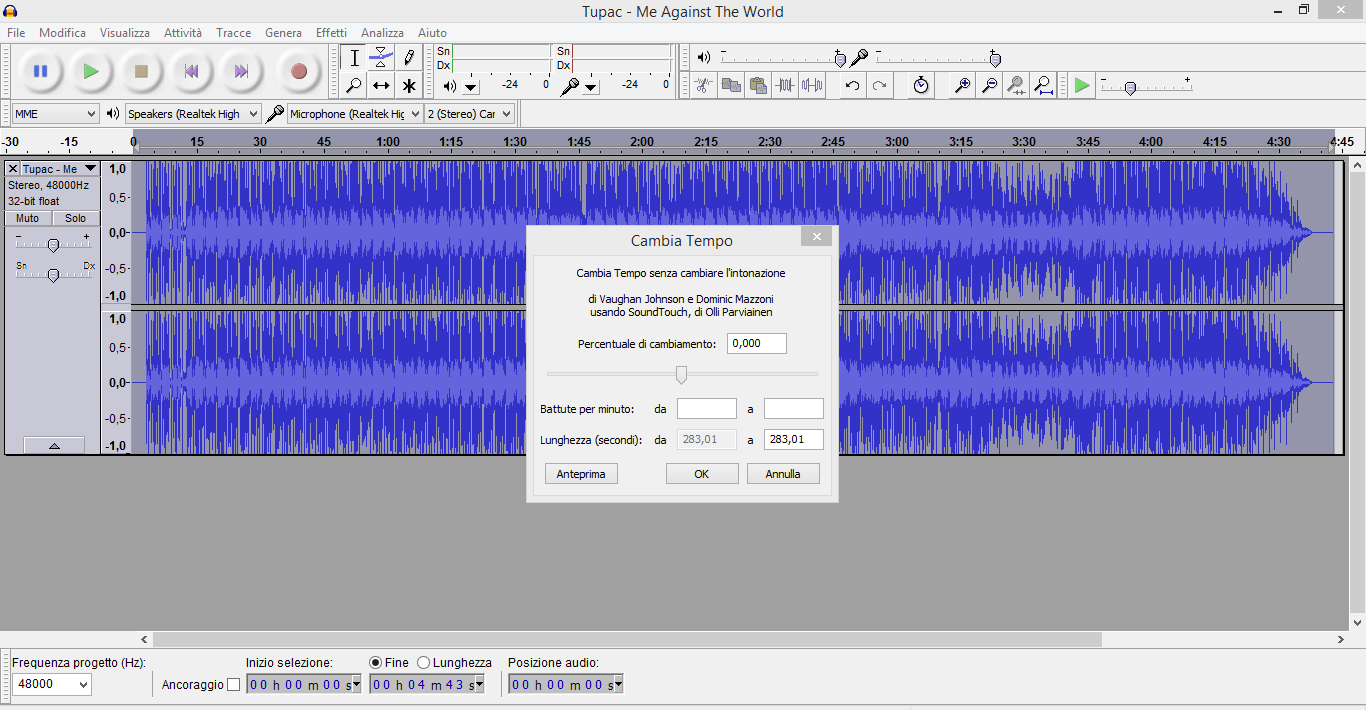
Task: Click the Lunghezza 'a' field showing 283,01
Action: pyautogui.click(x=794, y=440)
